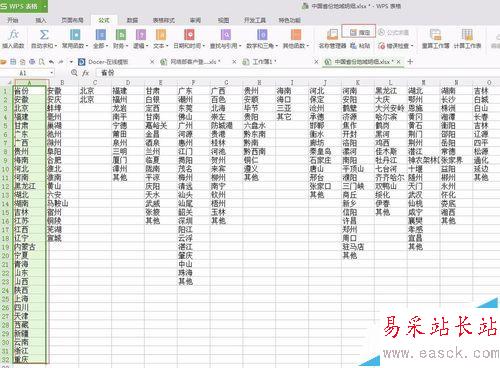This screenshot has width=500, height=368.
Task: Click the fx icon beside formula bar
Action: point(86,72)
